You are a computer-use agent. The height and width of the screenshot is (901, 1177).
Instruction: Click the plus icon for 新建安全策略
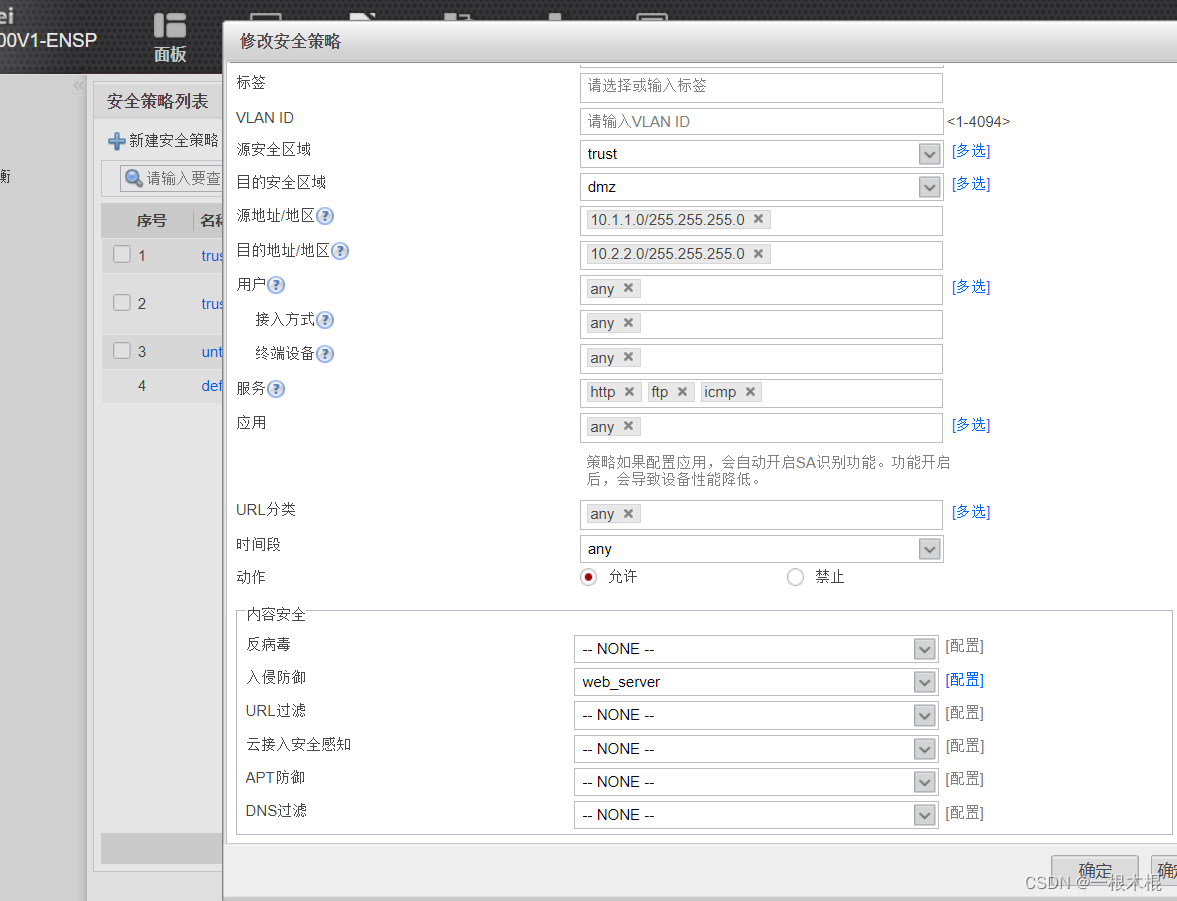tap(116, 140)
